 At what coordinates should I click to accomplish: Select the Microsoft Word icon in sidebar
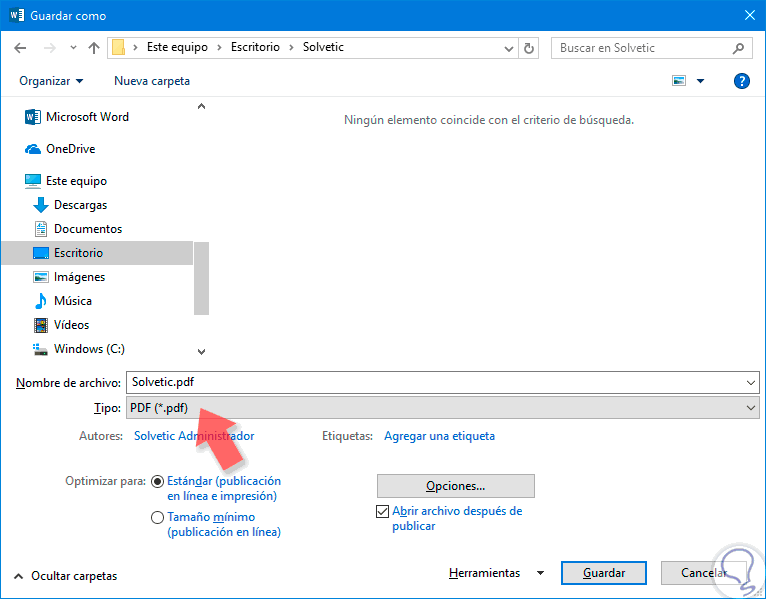coord(32,117)
